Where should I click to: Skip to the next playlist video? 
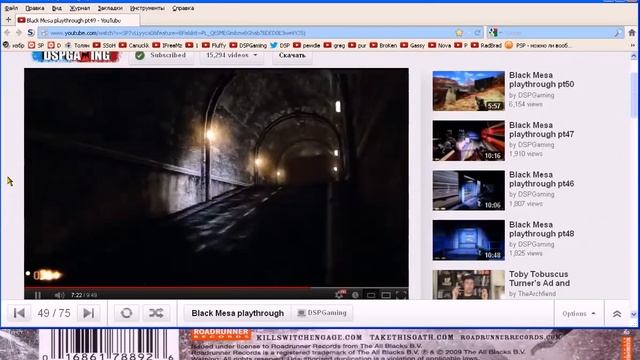[89, 313]
